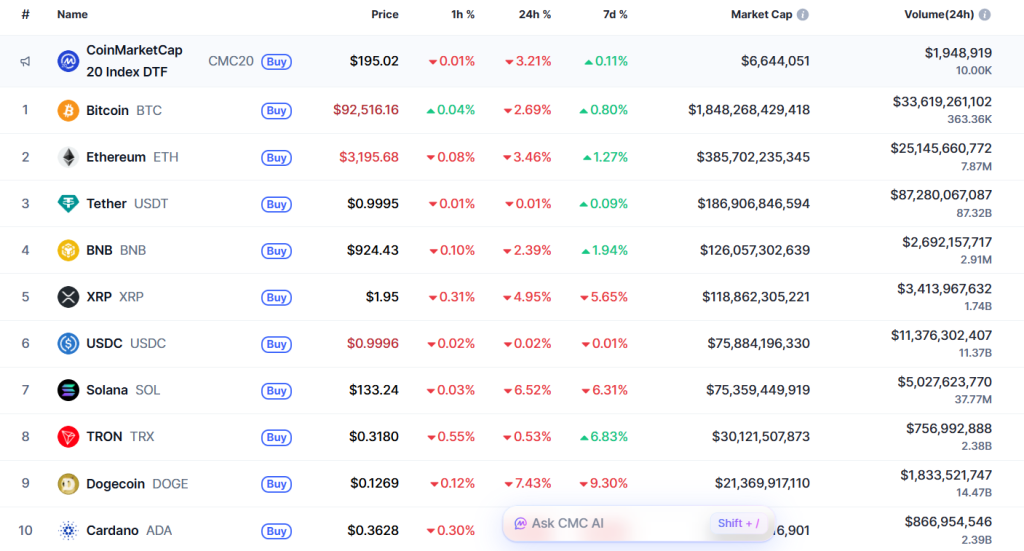Click the Bitcoin logo icon
The width and height of the screenshot is (1024, 551).
(x=68, y=110)
